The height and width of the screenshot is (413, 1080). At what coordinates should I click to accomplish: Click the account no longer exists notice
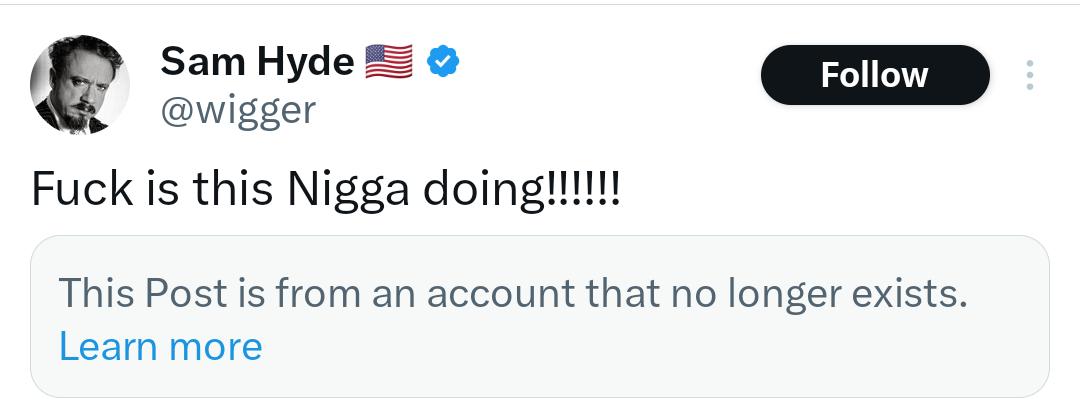[x=513, y=294]
